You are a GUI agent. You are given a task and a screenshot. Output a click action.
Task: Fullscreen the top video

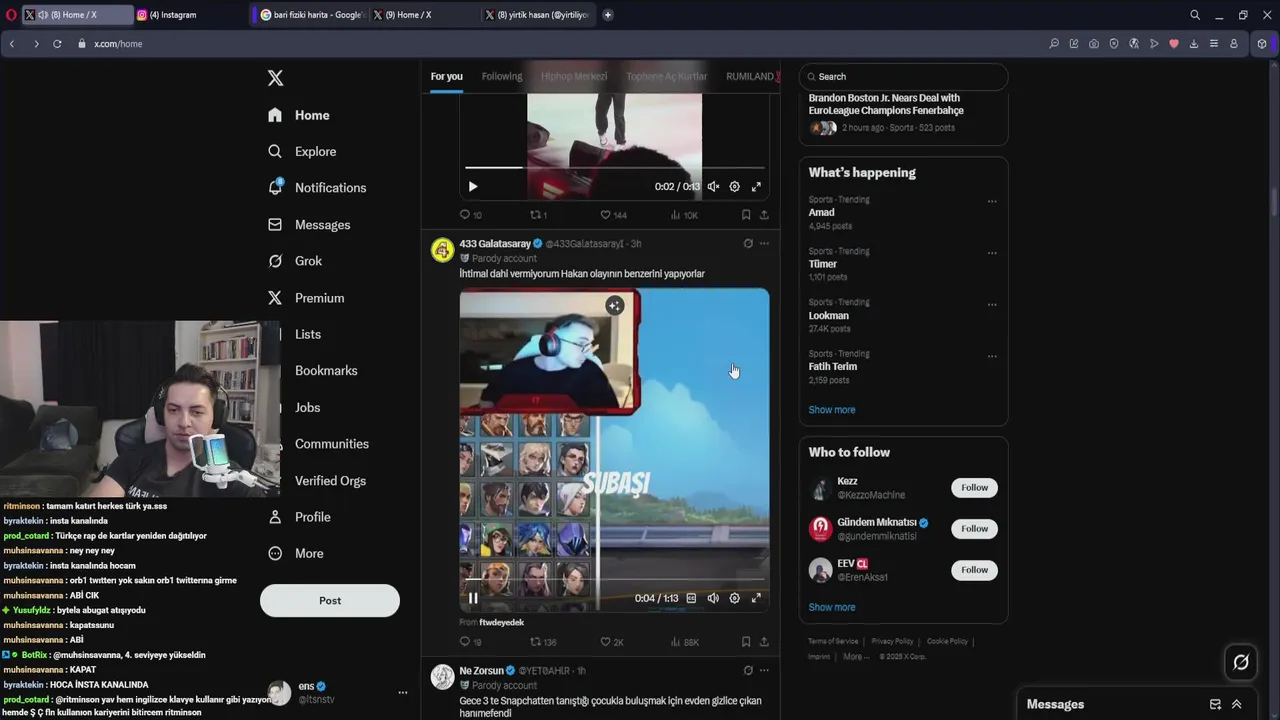756,187
